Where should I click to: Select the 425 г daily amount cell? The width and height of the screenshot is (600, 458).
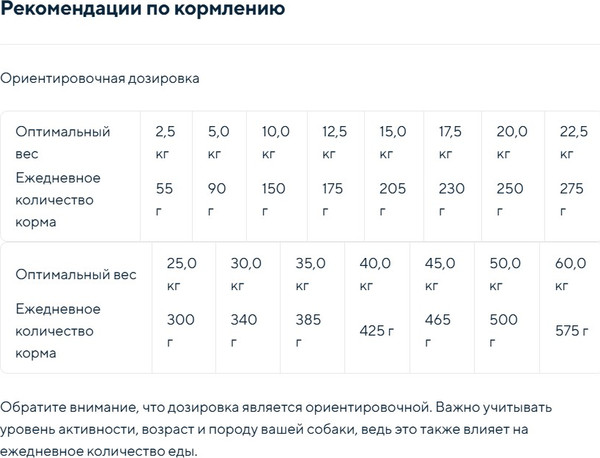(x=376, y=331)
